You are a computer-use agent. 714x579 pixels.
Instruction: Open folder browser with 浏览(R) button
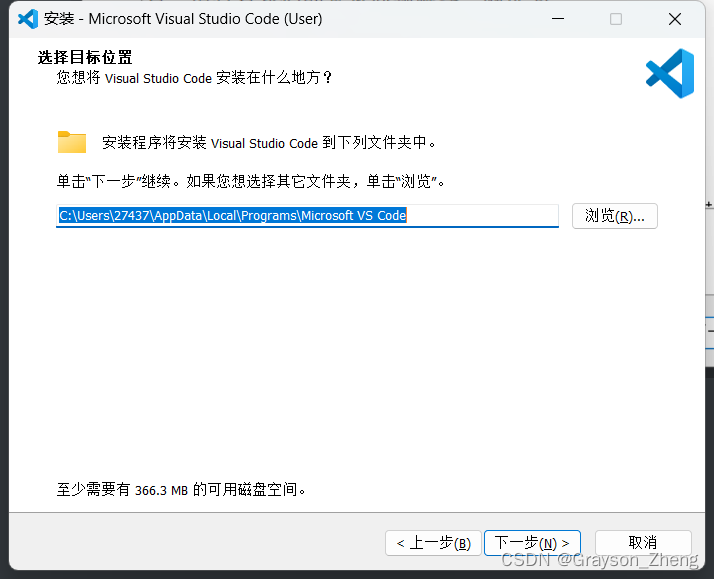click(x=614, y=216)
